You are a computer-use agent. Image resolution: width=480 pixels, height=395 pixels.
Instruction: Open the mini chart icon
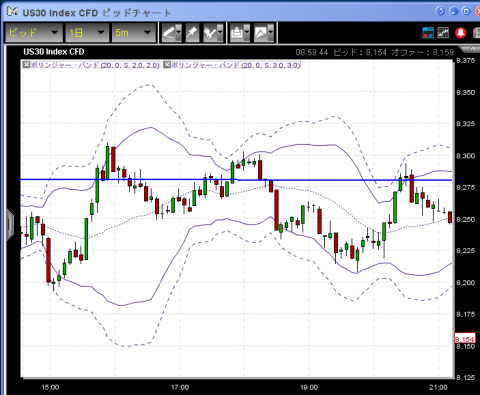pyautogui.click(x=443, y=33)
